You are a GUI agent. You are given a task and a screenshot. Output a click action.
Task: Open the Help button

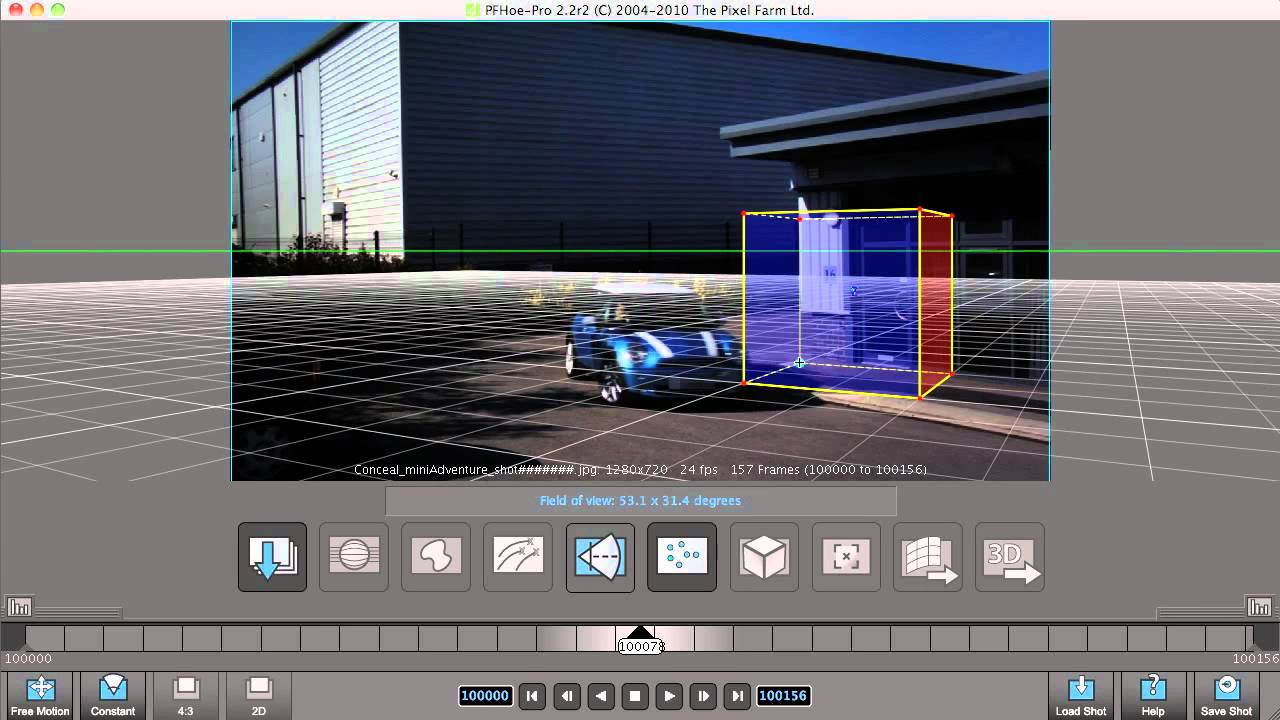[x=1153, y=696]
